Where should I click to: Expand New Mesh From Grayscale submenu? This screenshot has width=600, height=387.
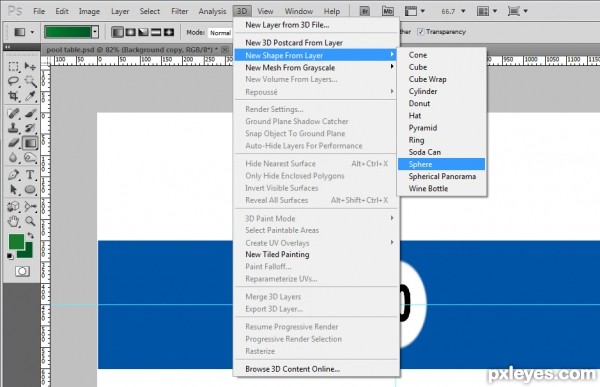coord(316,68)
